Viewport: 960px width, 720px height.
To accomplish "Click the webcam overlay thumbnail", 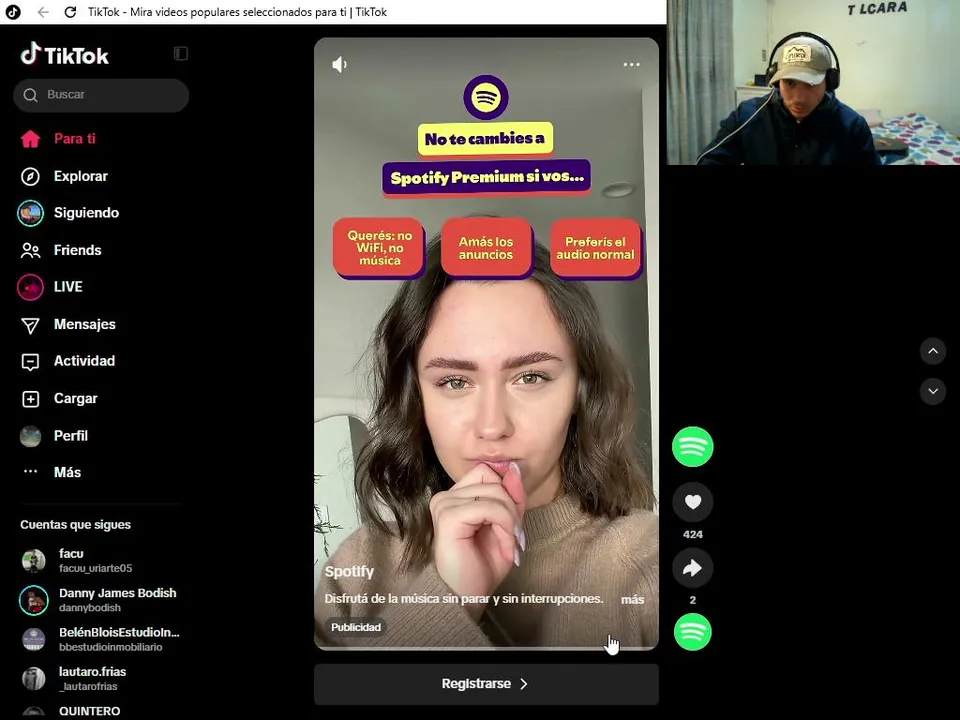I will (813, 82).
